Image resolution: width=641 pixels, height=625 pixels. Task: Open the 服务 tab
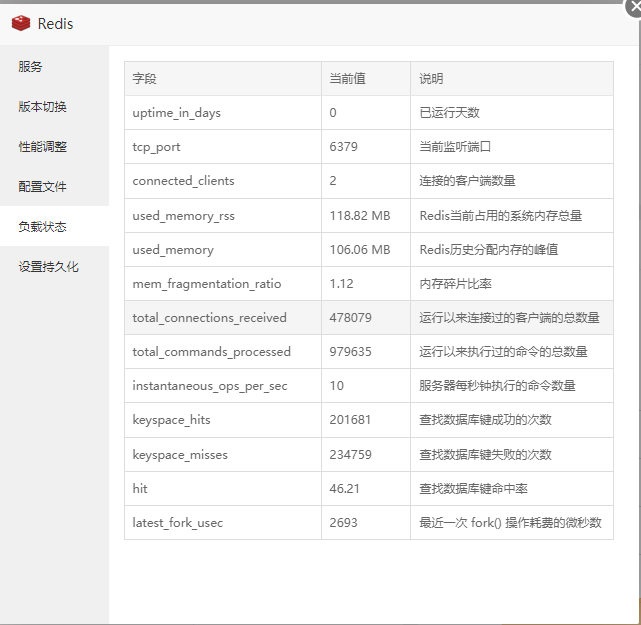tap(54, 66)
